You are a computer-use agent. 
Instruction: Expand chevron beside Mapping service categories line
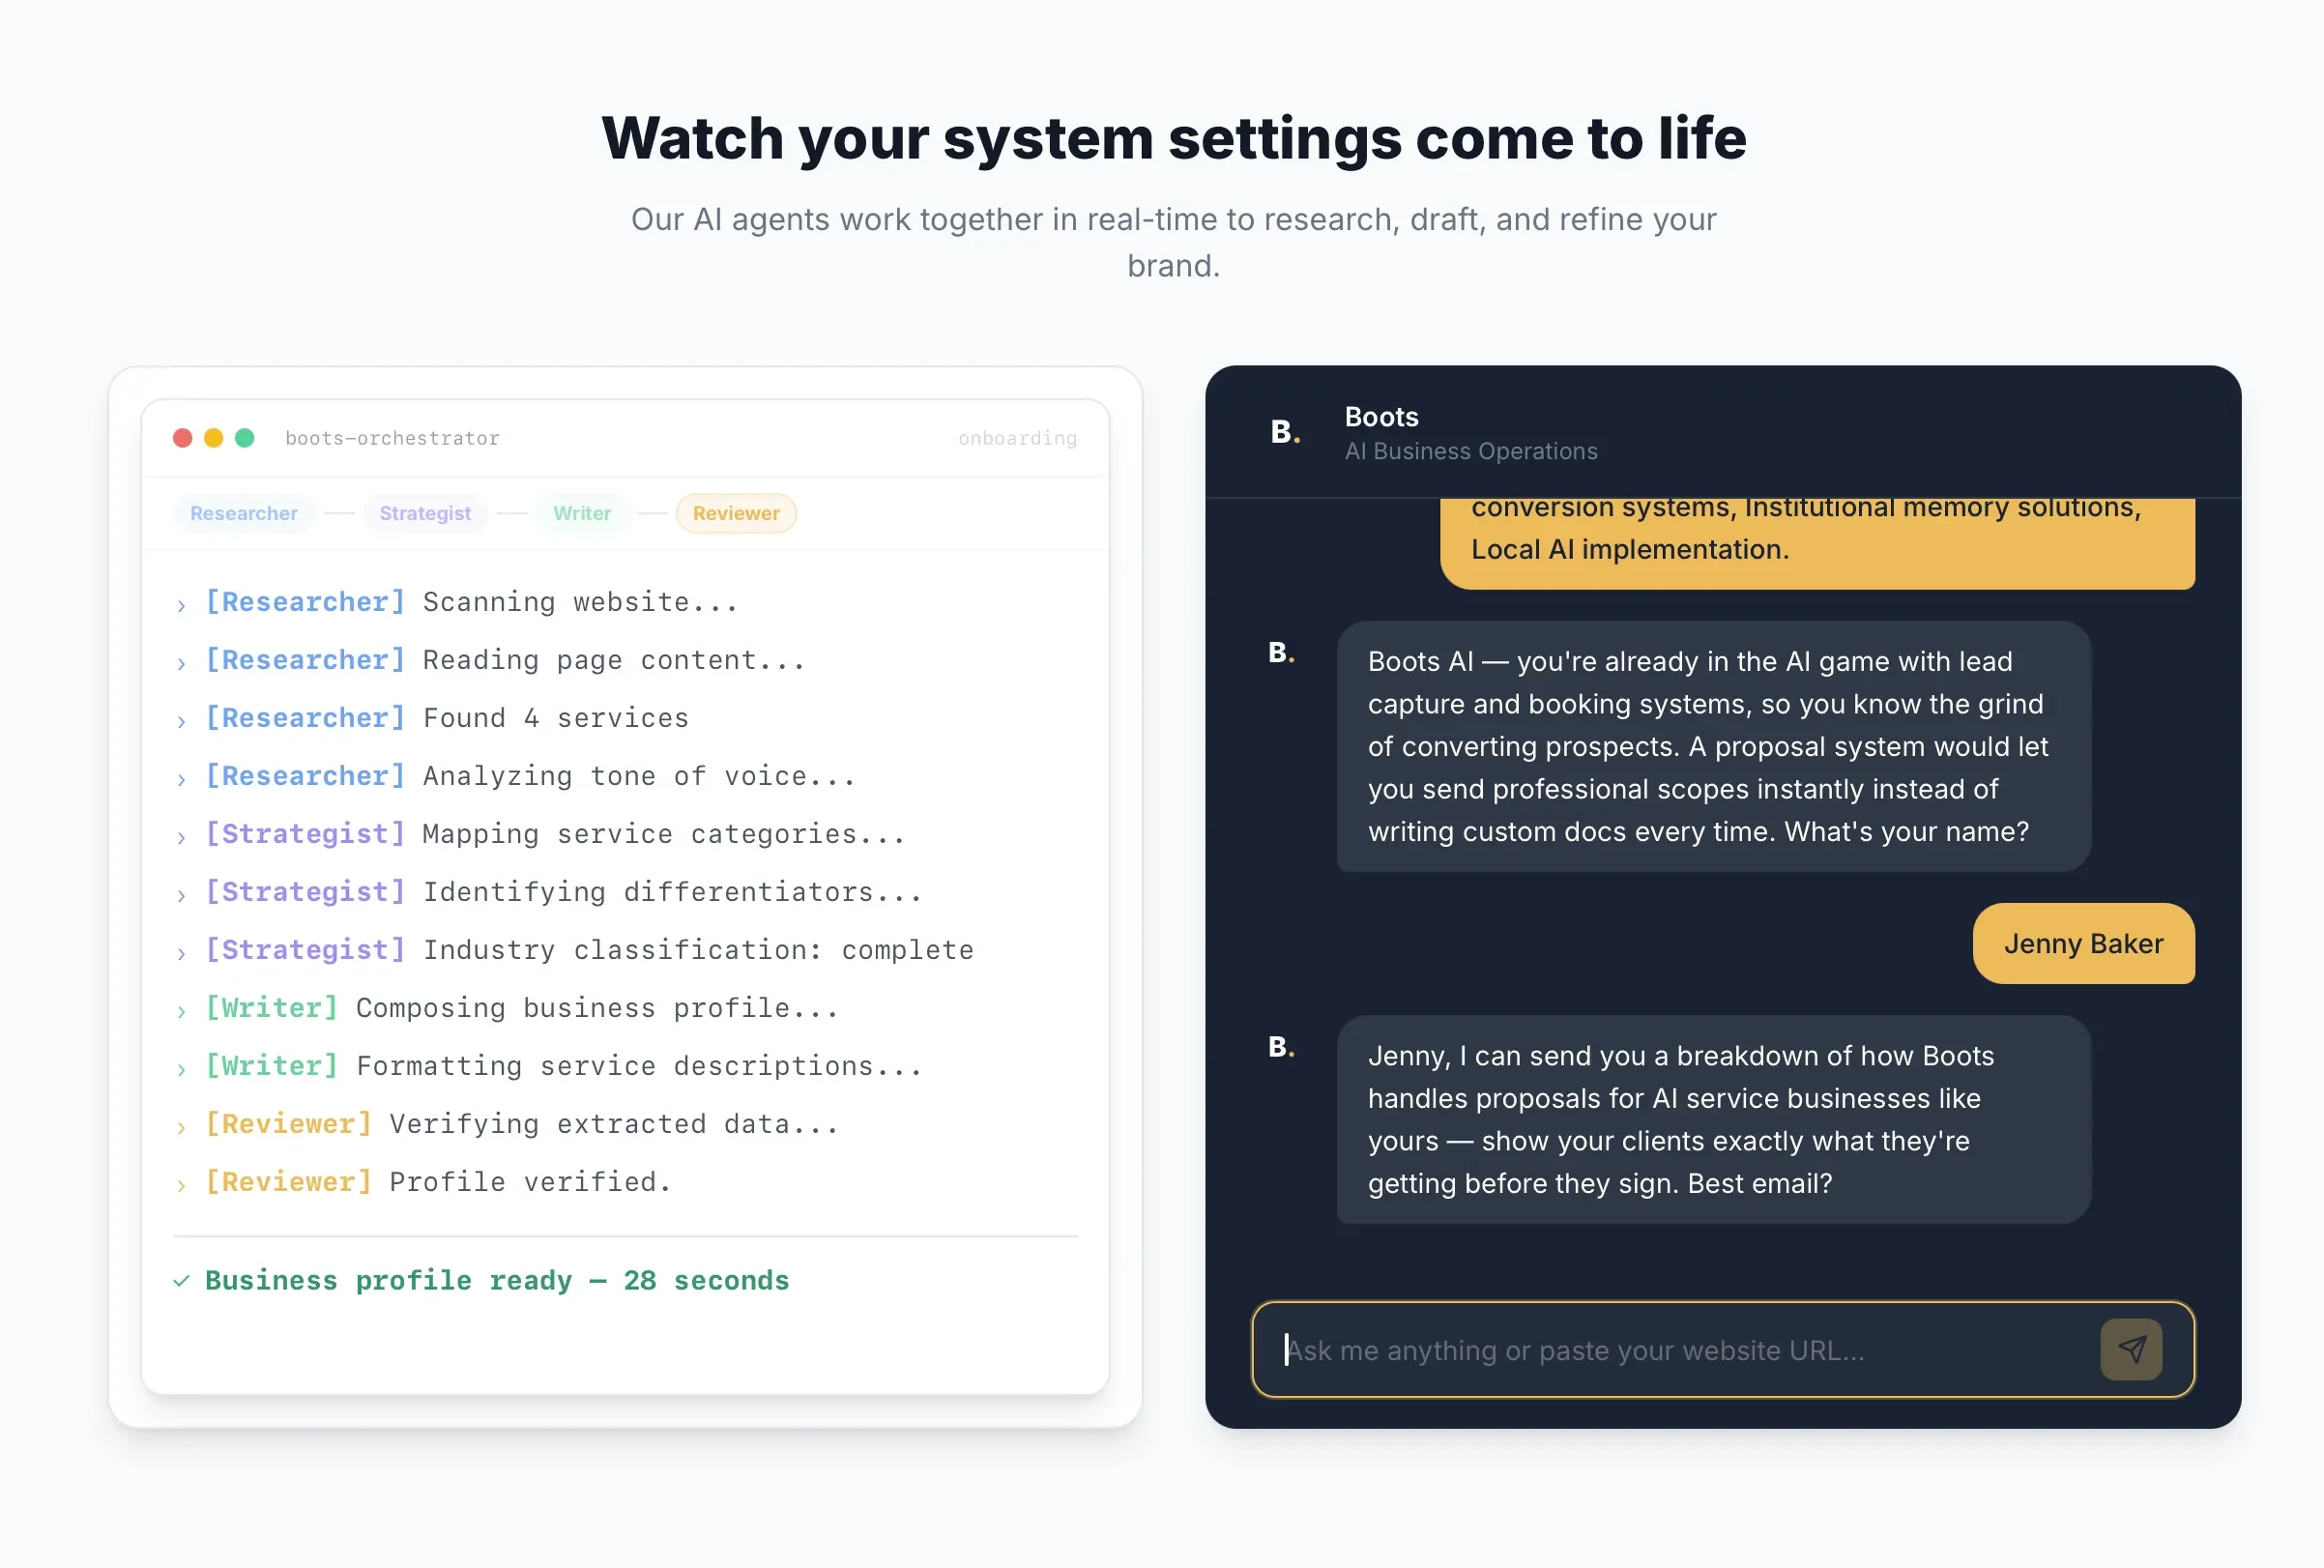pos(181,837)
